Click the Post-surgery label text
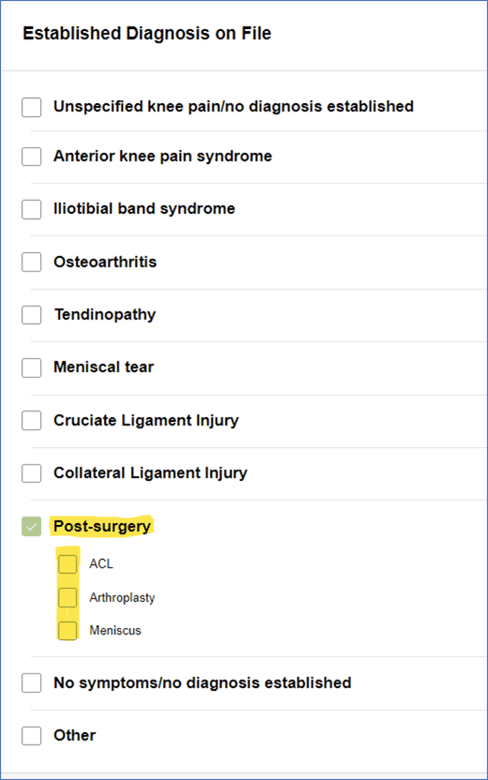The width and height of the screenshot is (488, 780). pos(102,526)
